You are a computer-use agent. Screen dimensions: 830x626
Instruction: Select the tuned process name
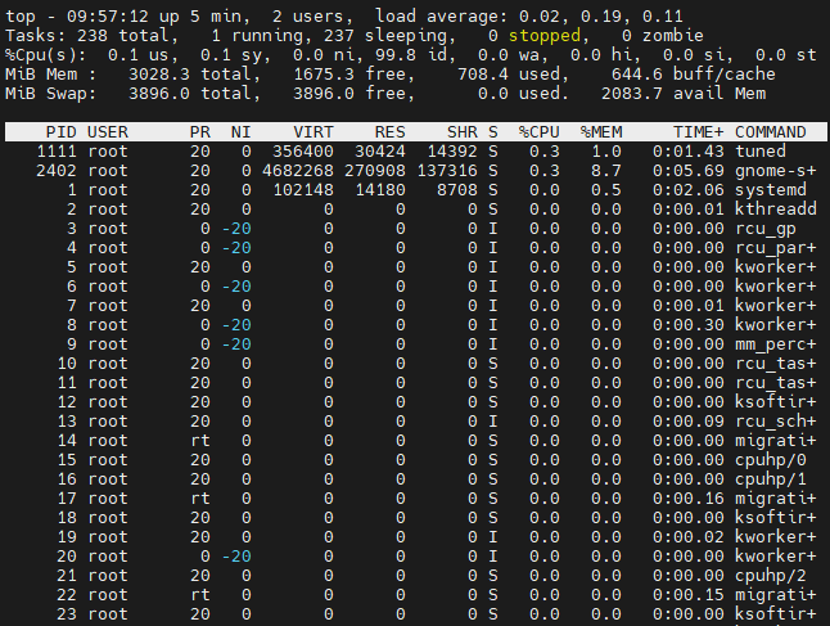[x=760, y=151]
